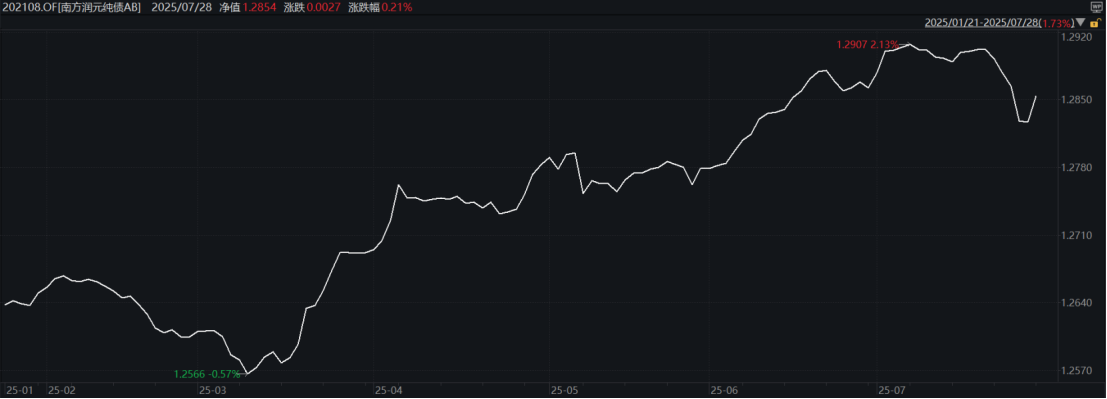Select the 202108.OF fund title
Screen dimensions: 1107x399
click(x=71, y=7)
